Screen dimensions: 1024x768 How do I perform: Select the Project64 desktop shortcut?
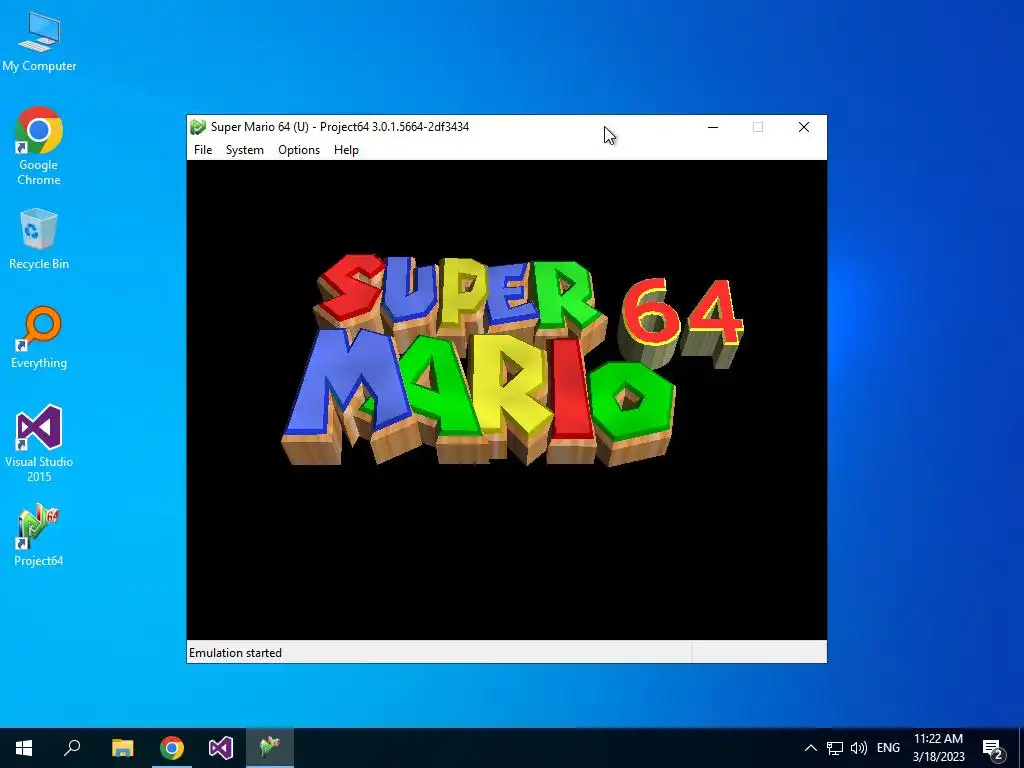pyautogui.click(x=39, y=536)
